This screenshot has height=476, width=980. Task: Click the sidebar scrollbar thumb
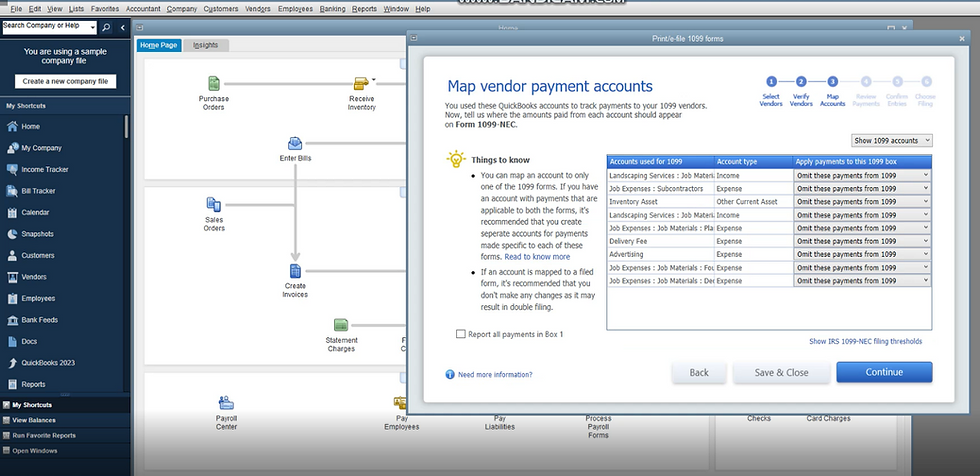point(127,126)
